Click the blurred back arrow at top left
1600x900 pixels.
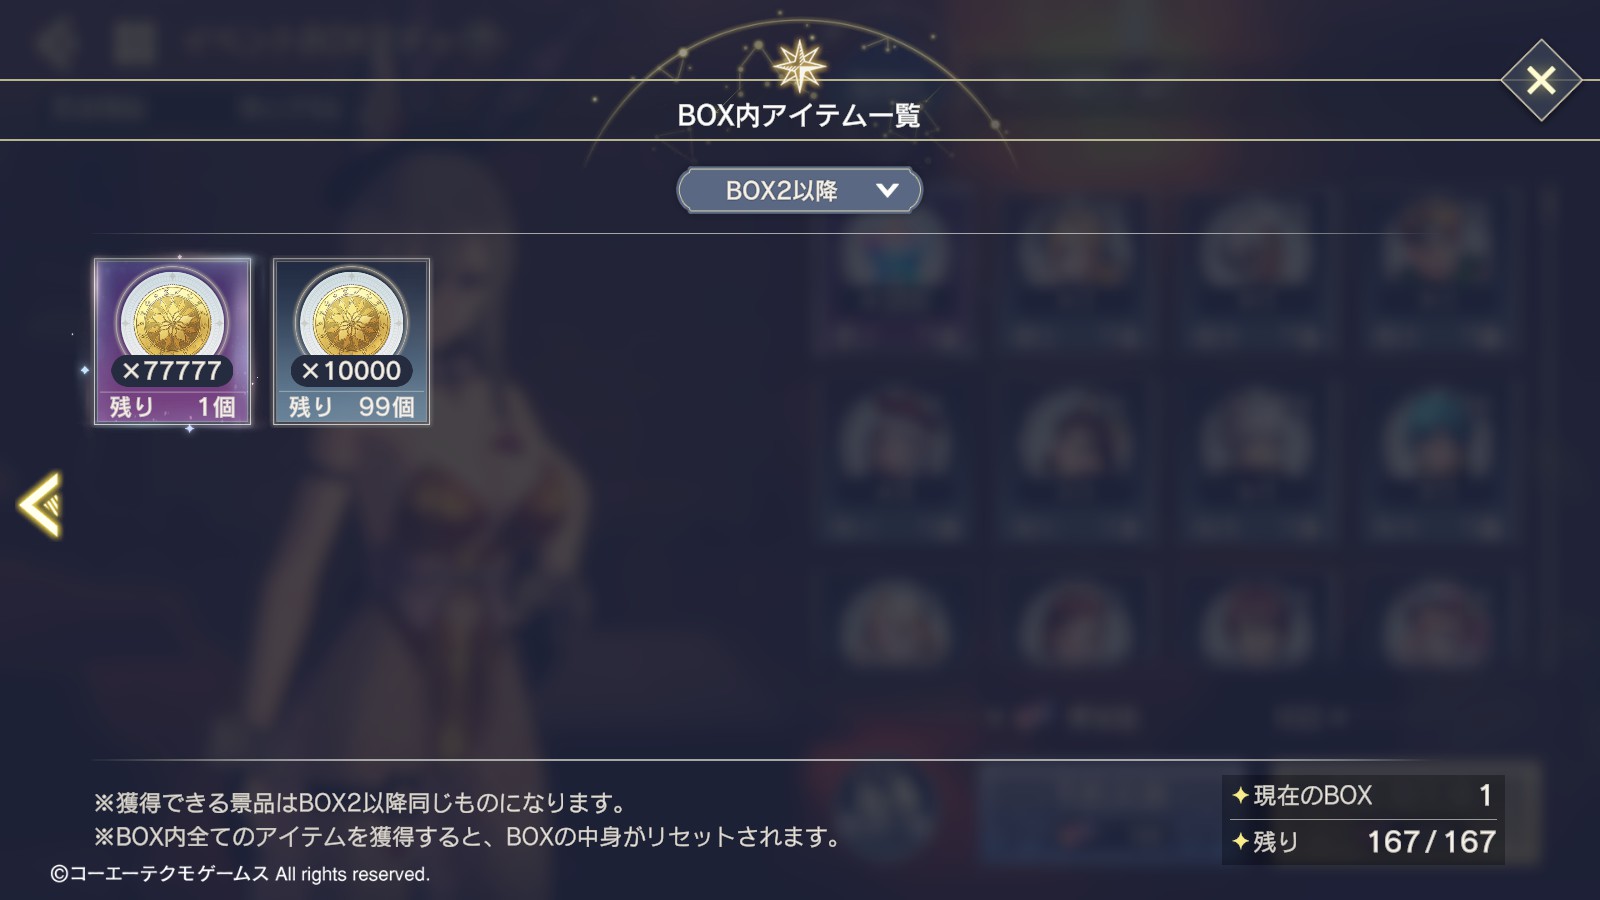point(57,42)
